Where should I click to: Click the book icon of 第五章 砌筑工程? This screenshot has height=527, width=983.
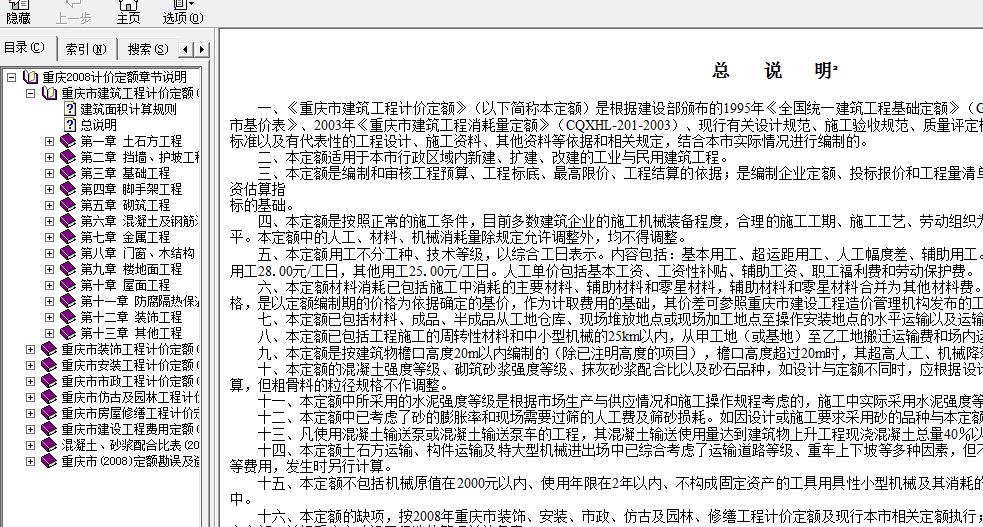click(x=68, y=205)
